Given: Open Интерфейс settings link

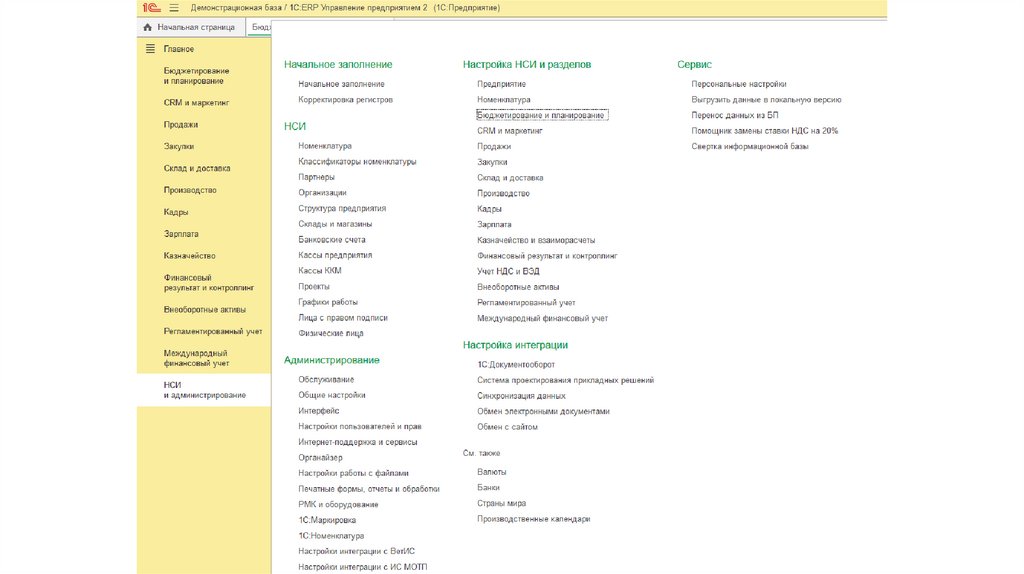Looking at the screenshot, I should [319, 411].
